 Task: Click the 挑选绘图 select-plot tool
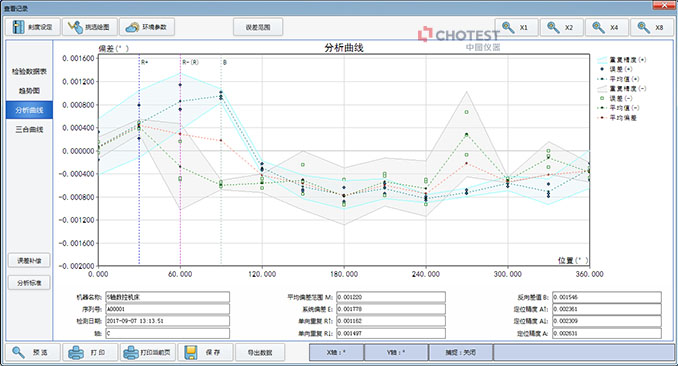[90, 27]
